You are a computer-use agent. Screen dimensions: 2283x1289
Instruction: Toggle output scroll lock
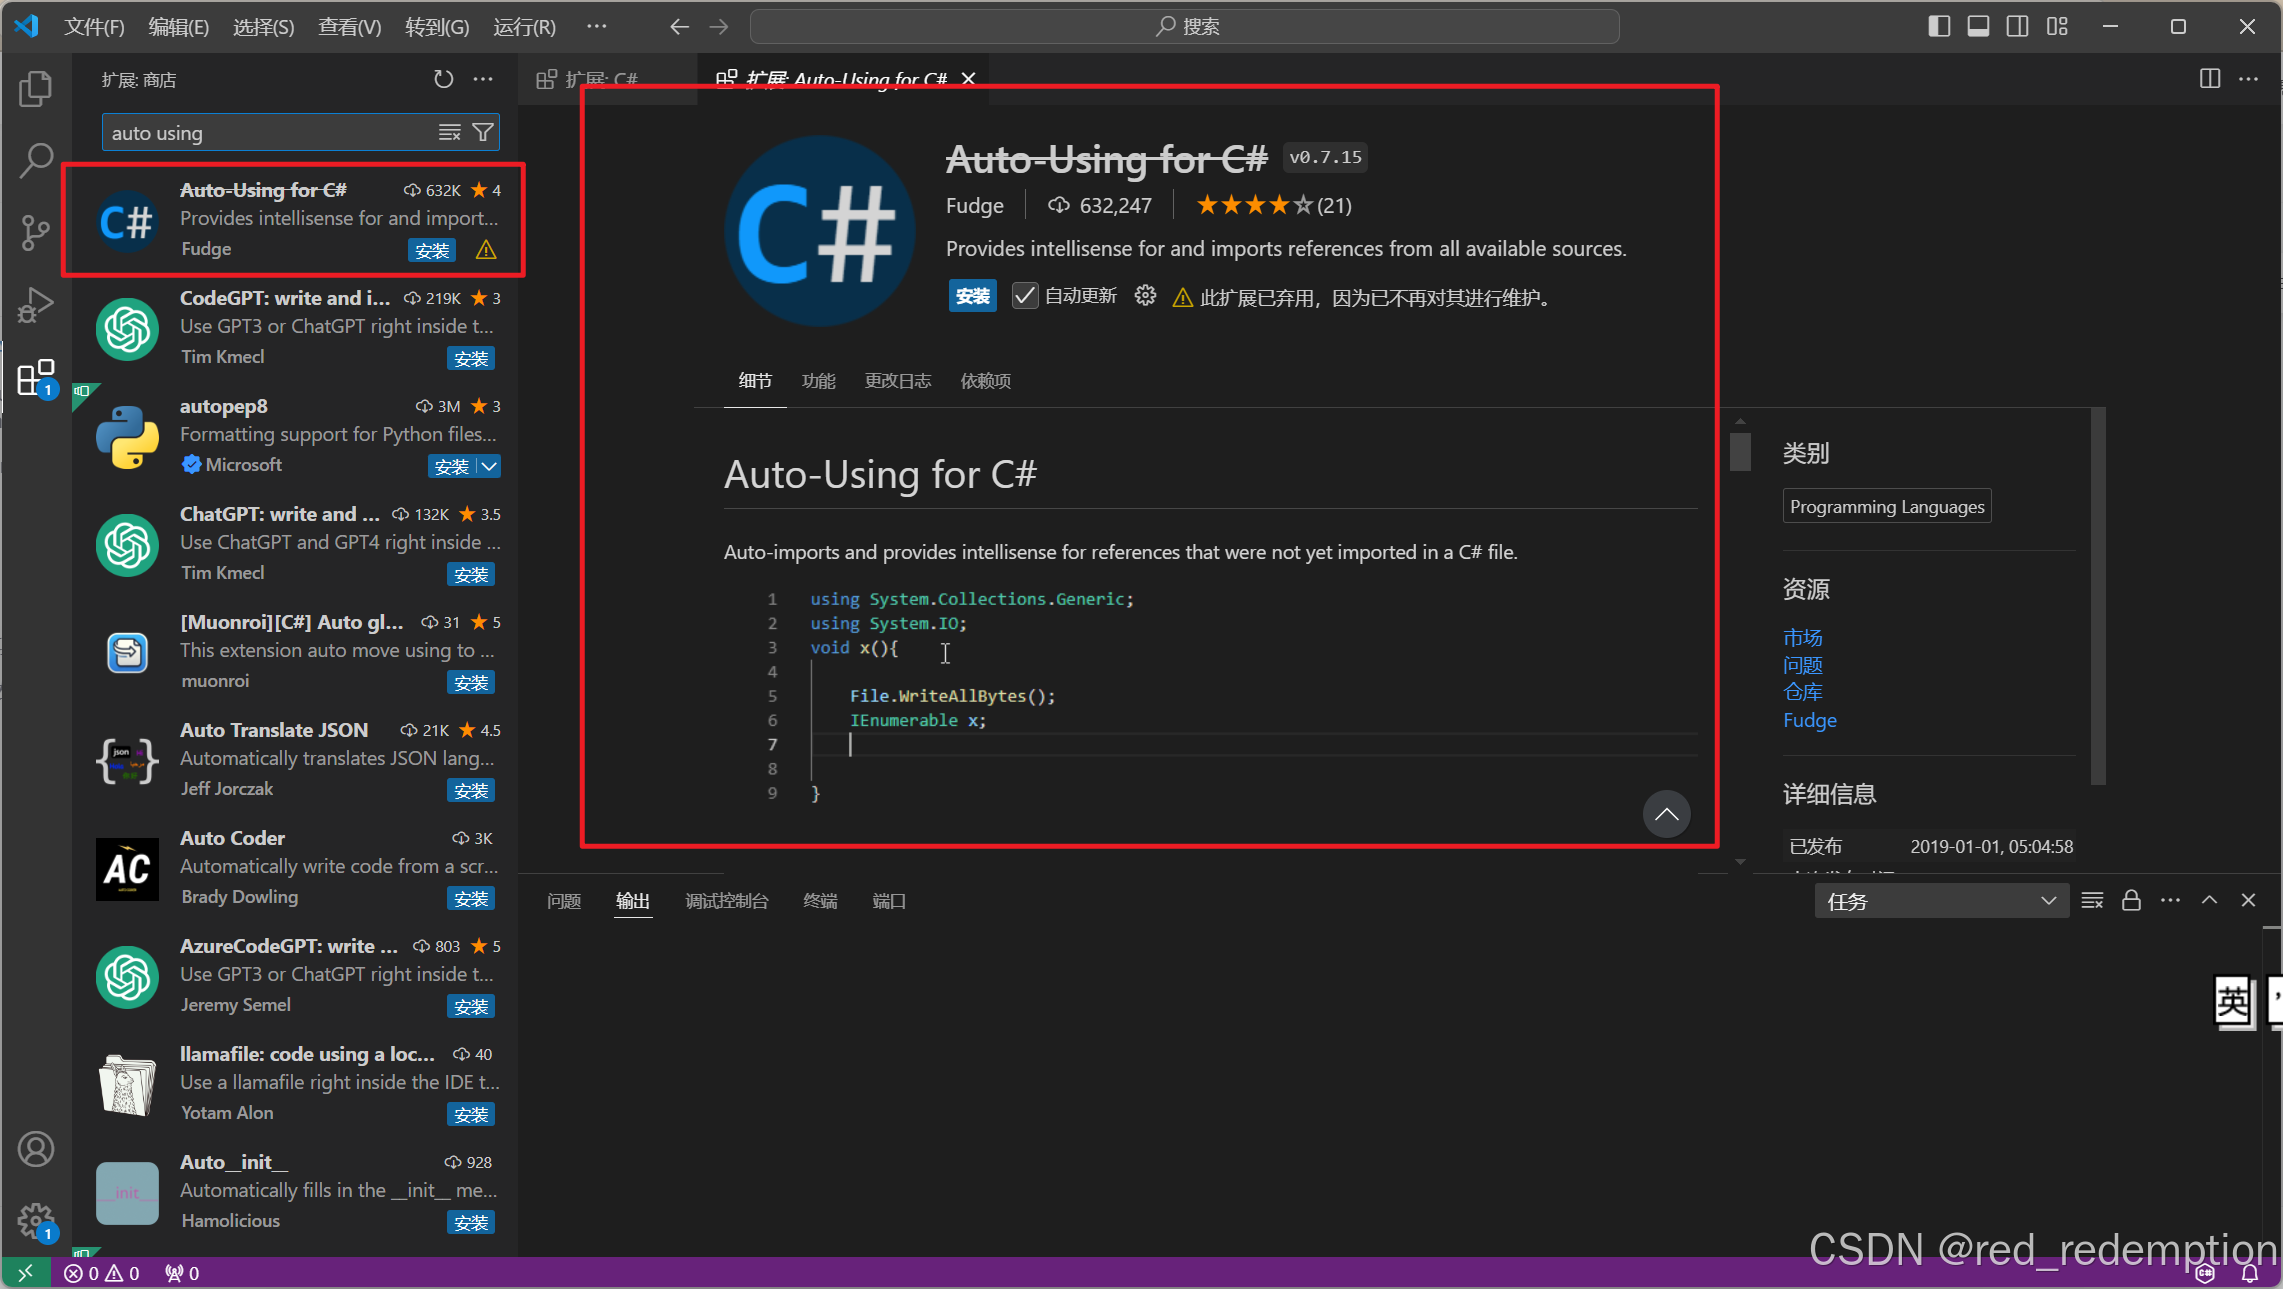(x=2131, y=901)
